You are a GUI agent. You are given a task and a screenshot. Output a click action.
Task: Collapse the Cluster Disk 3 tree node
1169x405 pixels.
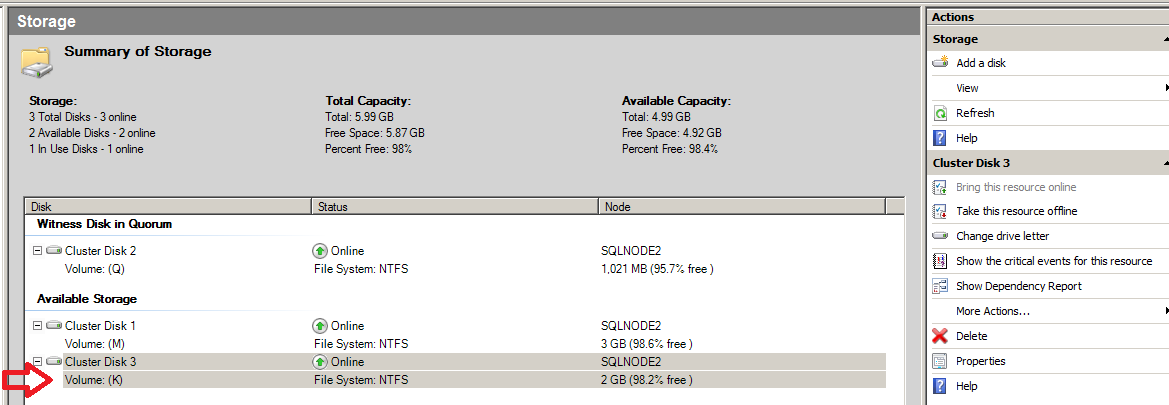coord(37,361)
